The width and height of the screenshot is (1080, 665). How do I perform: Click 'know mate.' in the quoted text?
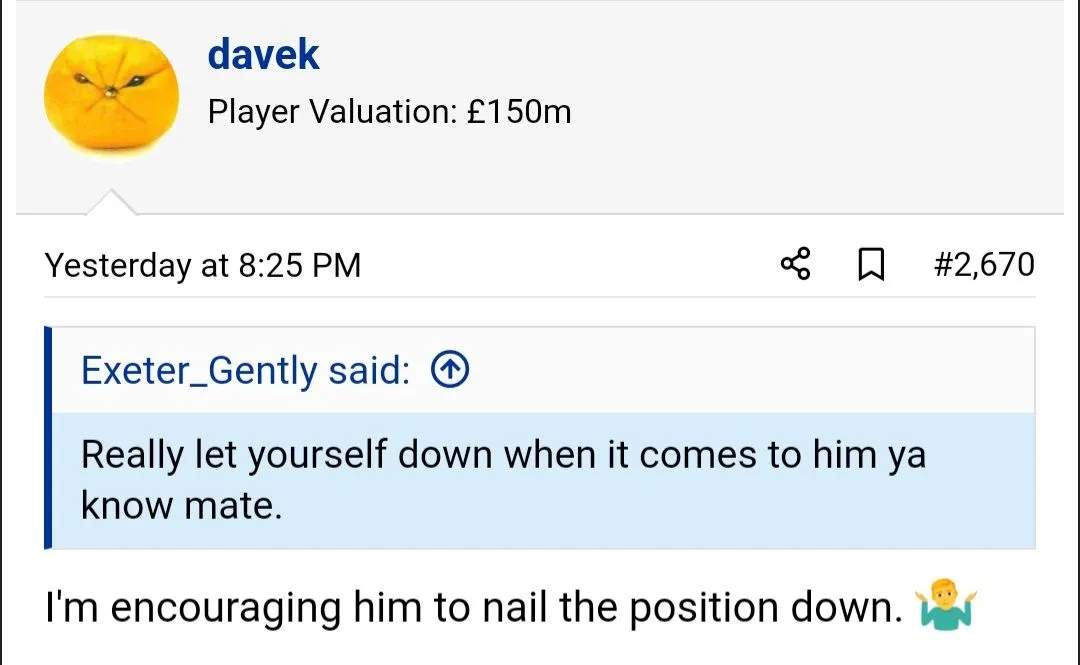182,506
